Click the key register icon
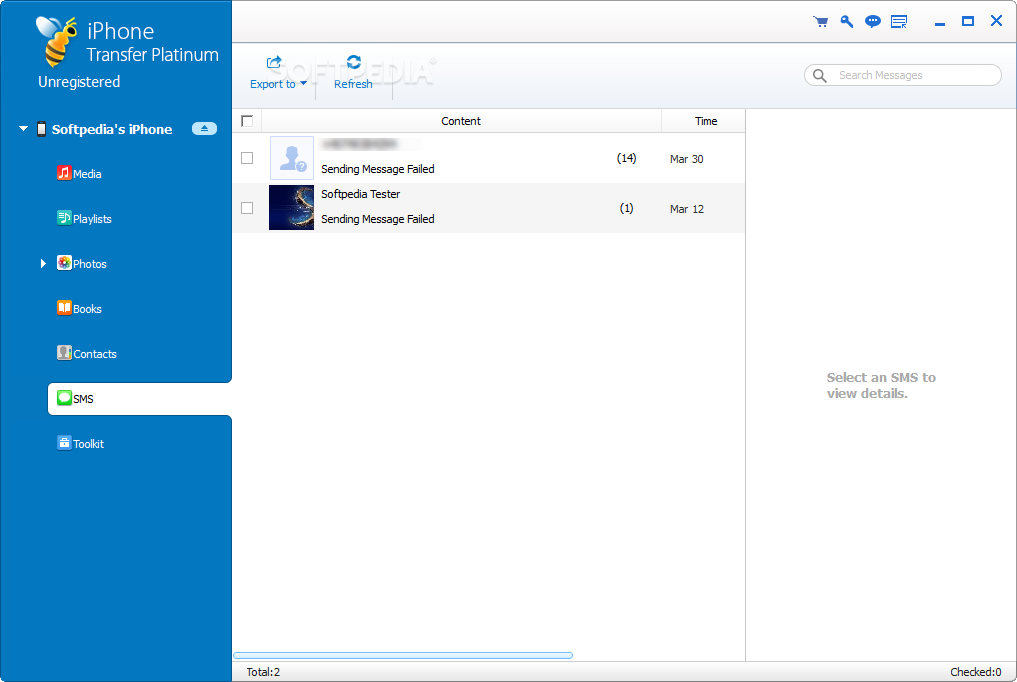1017x682 pixels. (x=846, y=21)
